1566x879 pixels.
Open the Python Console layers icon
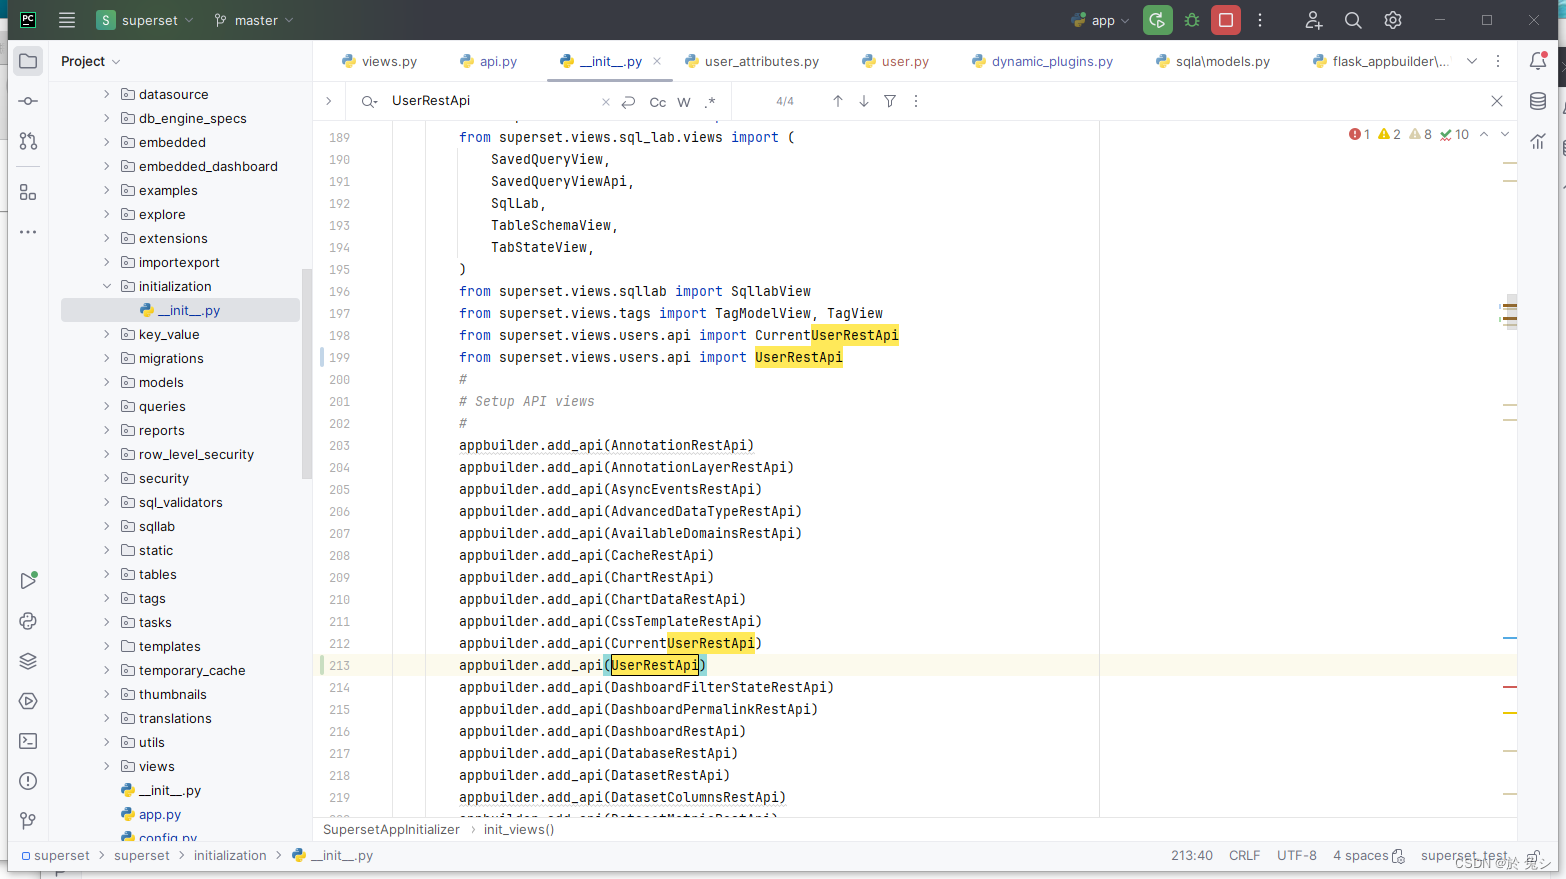[x=28, y=661]
